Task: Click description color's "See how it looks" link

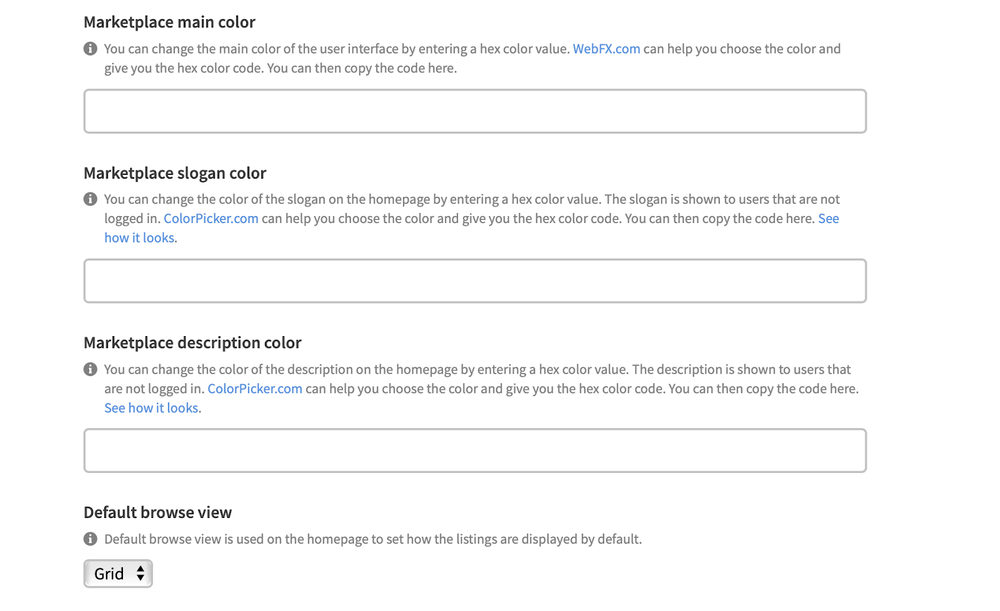Action: pos(151,408)
